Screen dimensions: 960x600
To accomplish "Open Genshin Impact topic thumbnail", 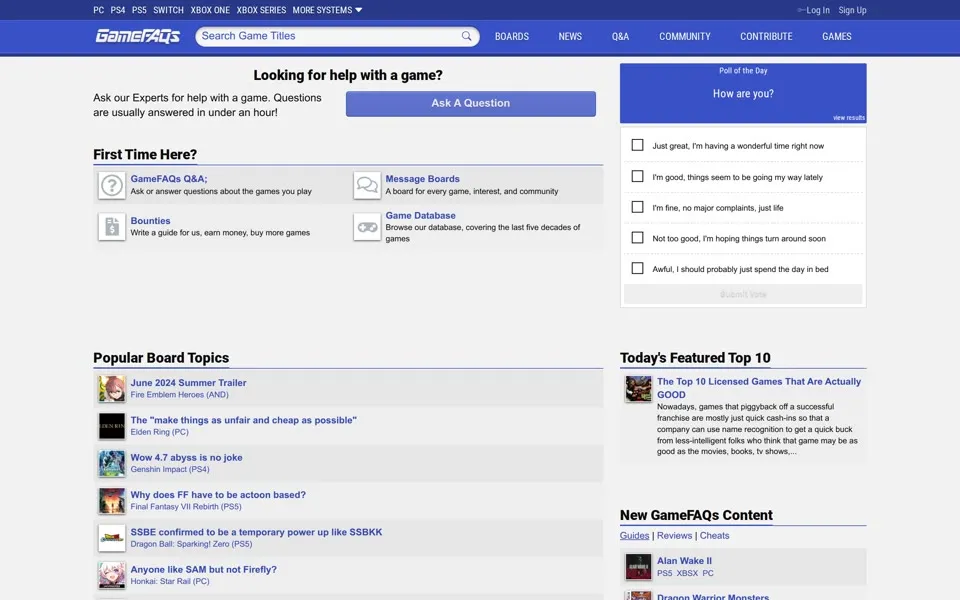I will pos(111,463).
